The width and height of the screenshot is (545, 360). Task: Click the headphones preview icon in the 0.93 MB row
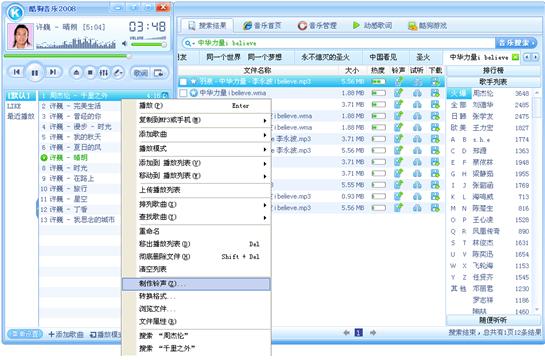[x=417, y=196]
